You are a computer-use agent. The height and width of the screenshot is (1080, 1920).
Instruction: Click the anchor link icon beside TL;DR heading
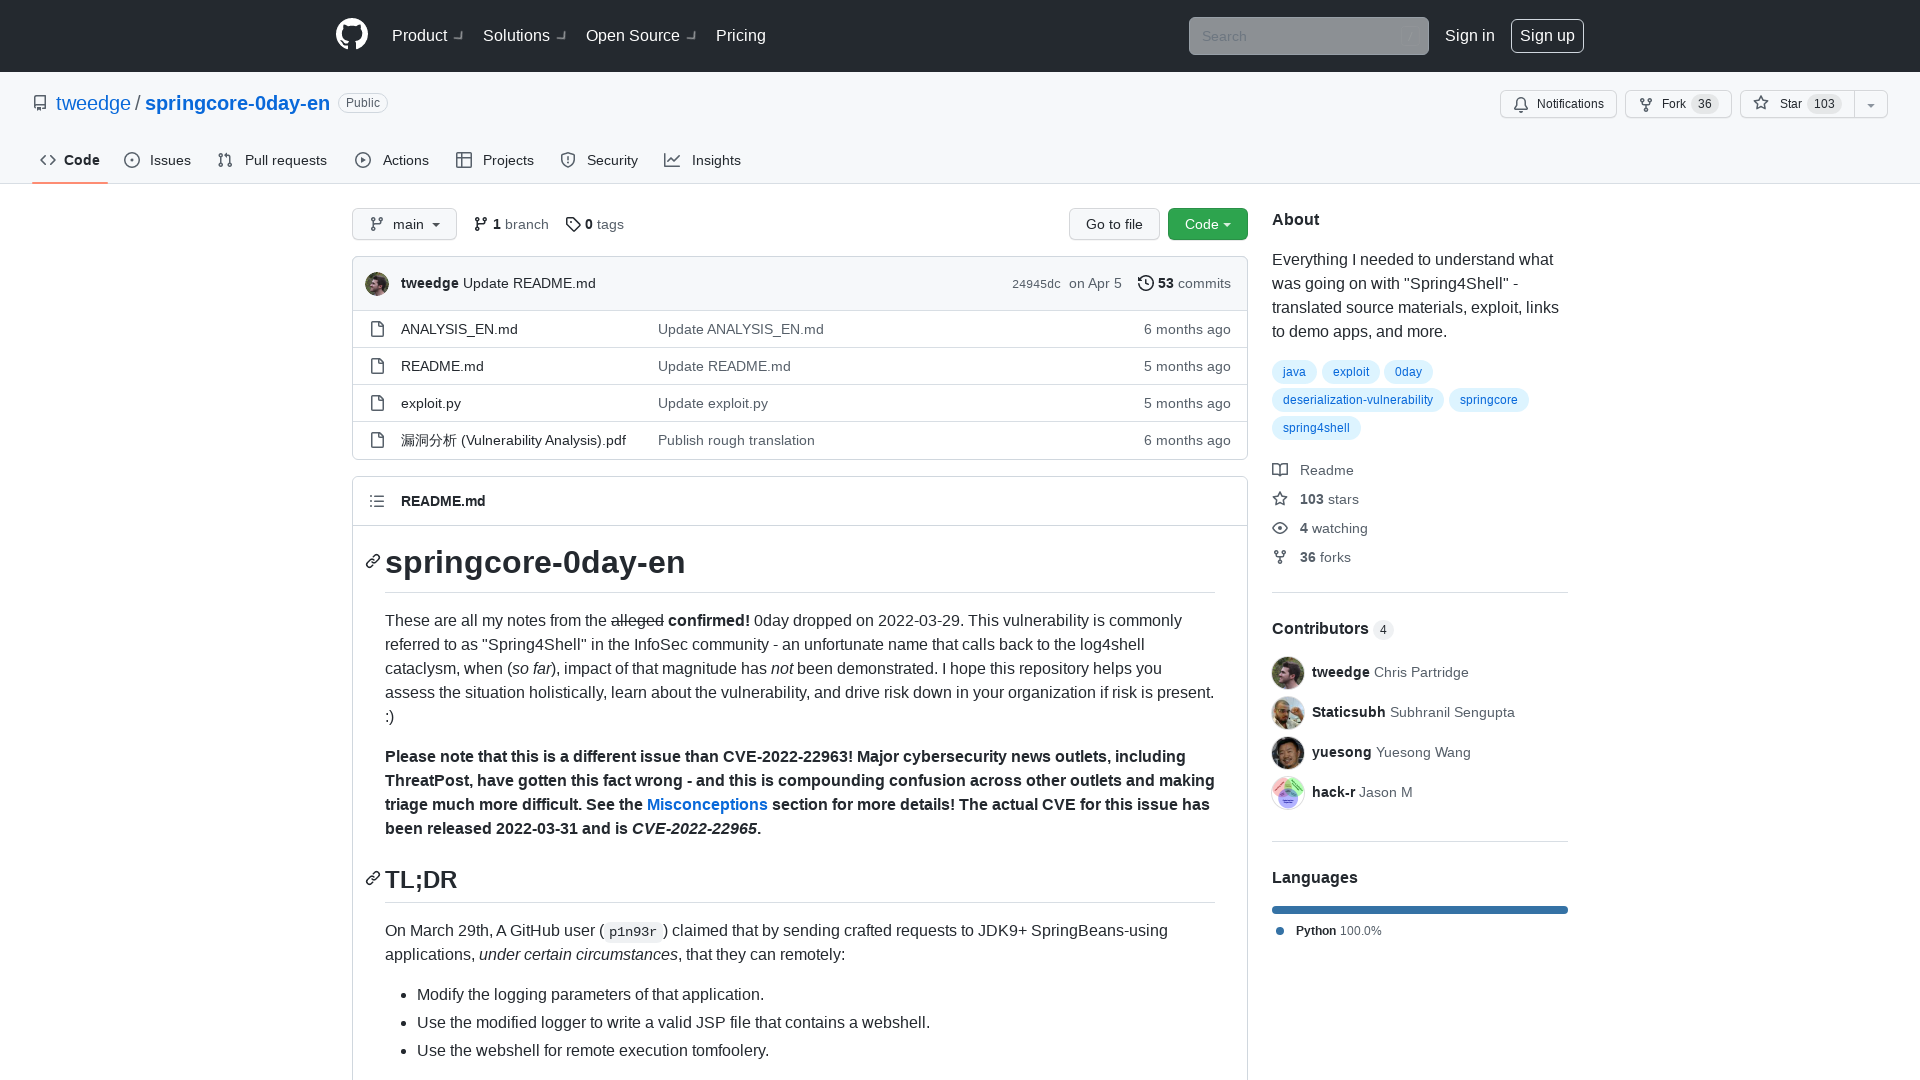(x=373, y=879)
